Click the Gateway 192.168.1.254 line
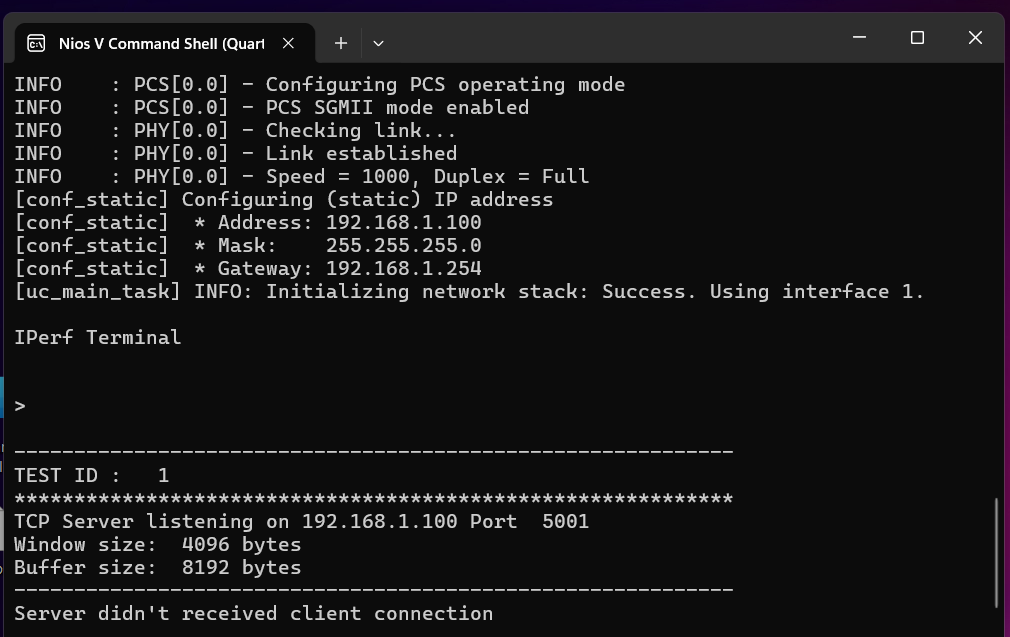The height and width of the screenshot is (637, 1010). coord(248,268)
